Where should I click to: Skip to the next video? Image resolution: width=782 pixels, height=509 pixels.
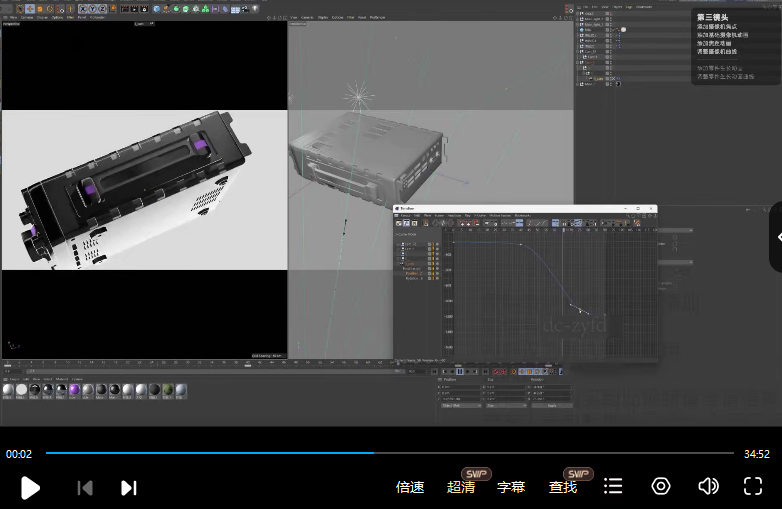(128, 487)
